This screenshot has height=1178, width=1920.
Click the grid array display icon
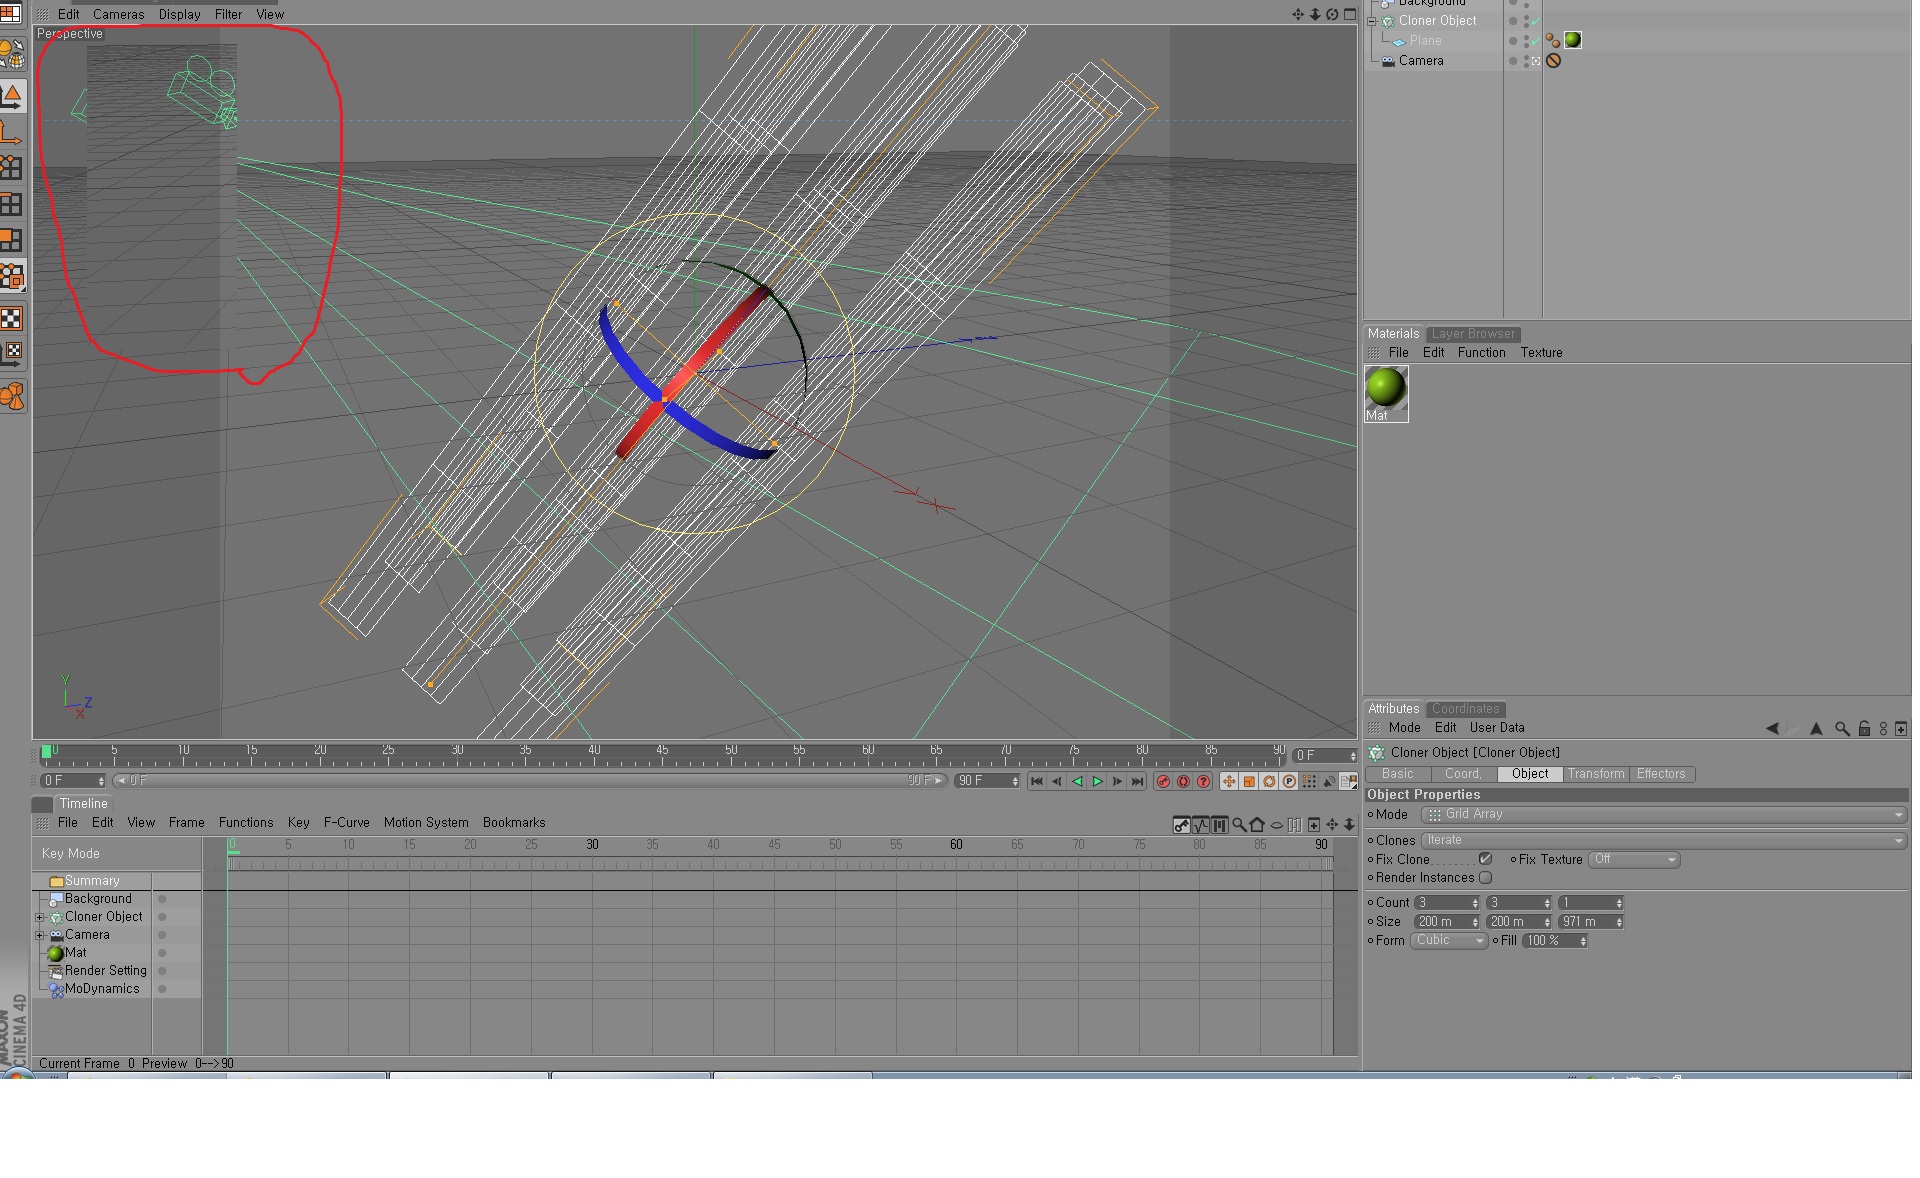coord(1433,813)
